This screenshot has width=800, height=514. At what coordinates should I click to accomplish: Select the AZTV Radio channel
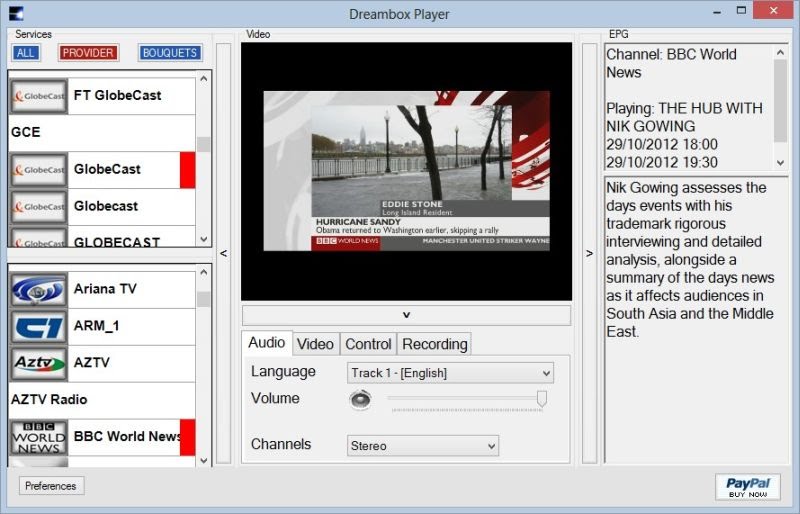coord(102,400)
